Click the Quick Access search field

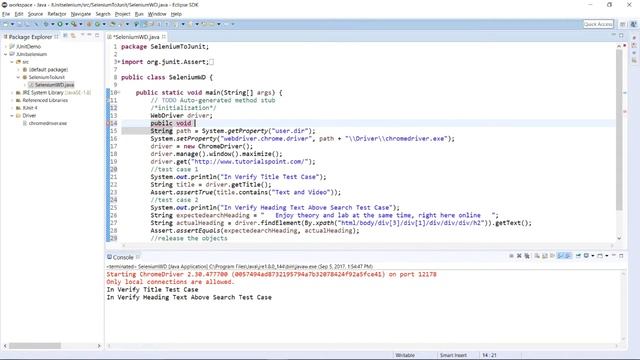click(x=598, y=24)
